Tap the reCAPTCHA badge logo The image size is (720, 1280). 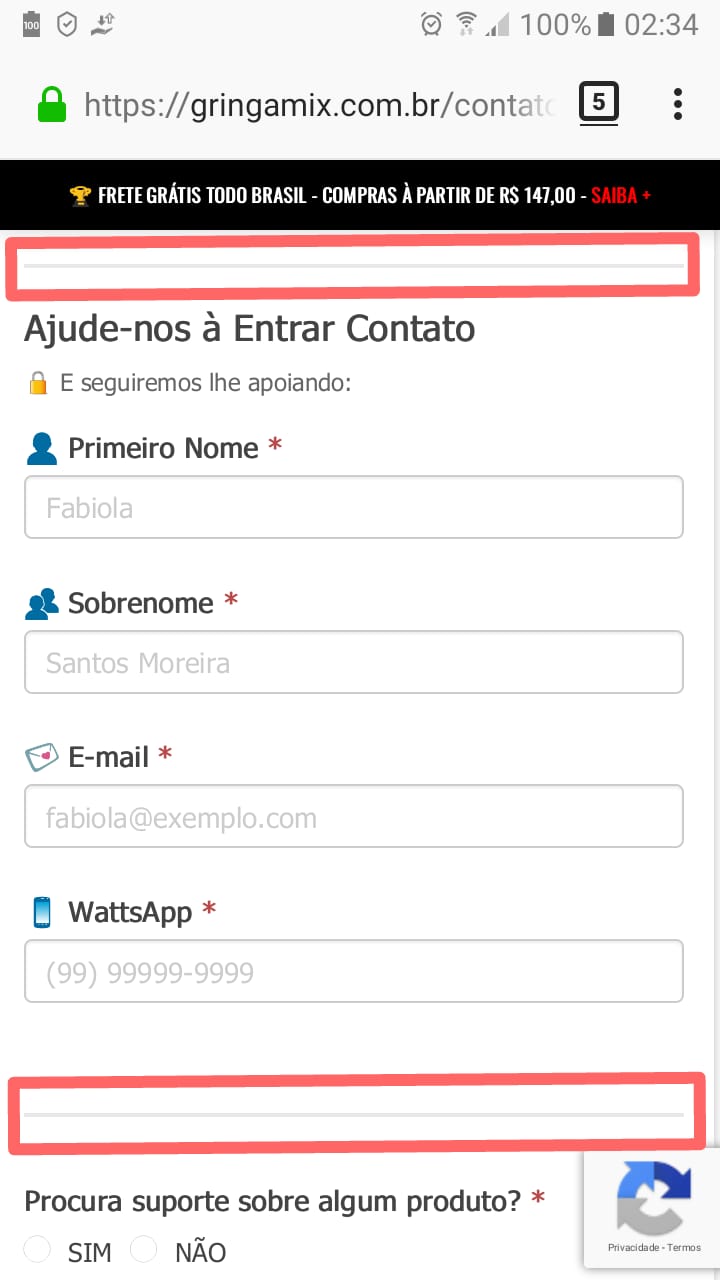(654, 1197)
